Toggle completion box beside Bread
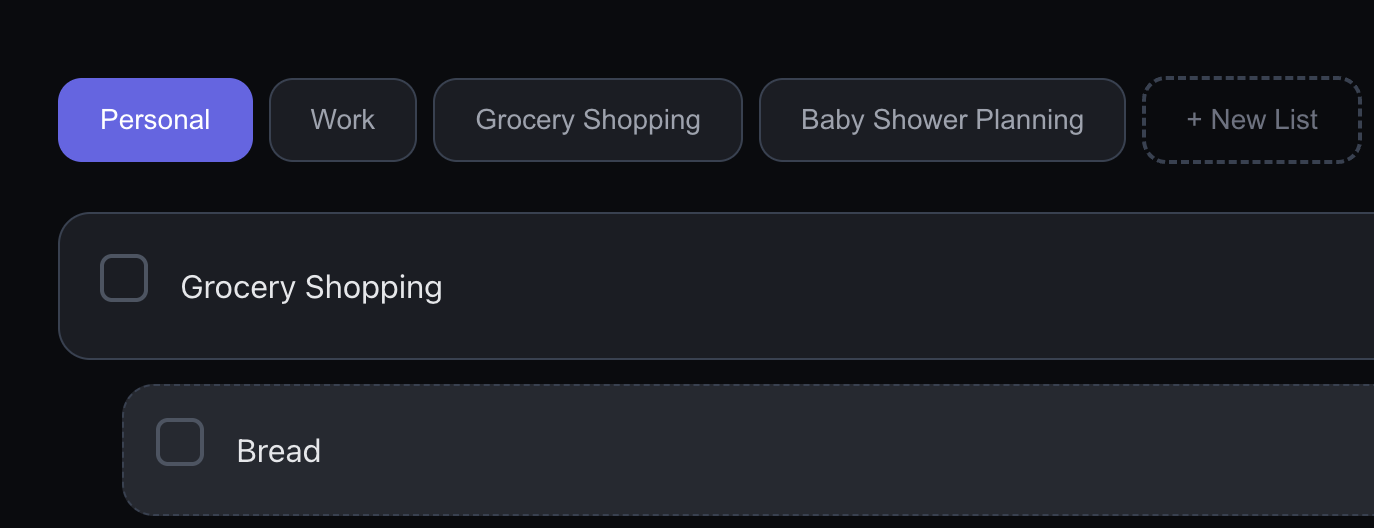Screen dimensions: 1374x528 click(180, 442)
